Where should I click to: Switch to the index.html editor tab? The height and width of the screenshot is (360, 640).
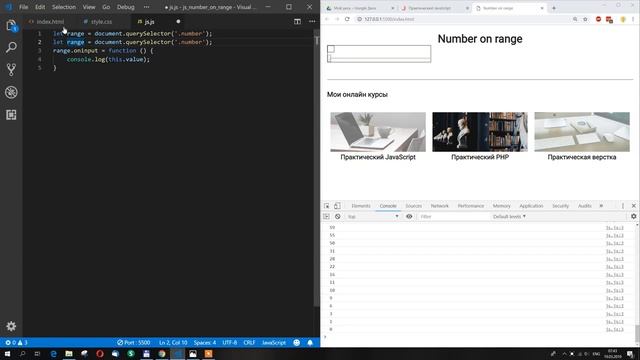click(x=50, y=22)
